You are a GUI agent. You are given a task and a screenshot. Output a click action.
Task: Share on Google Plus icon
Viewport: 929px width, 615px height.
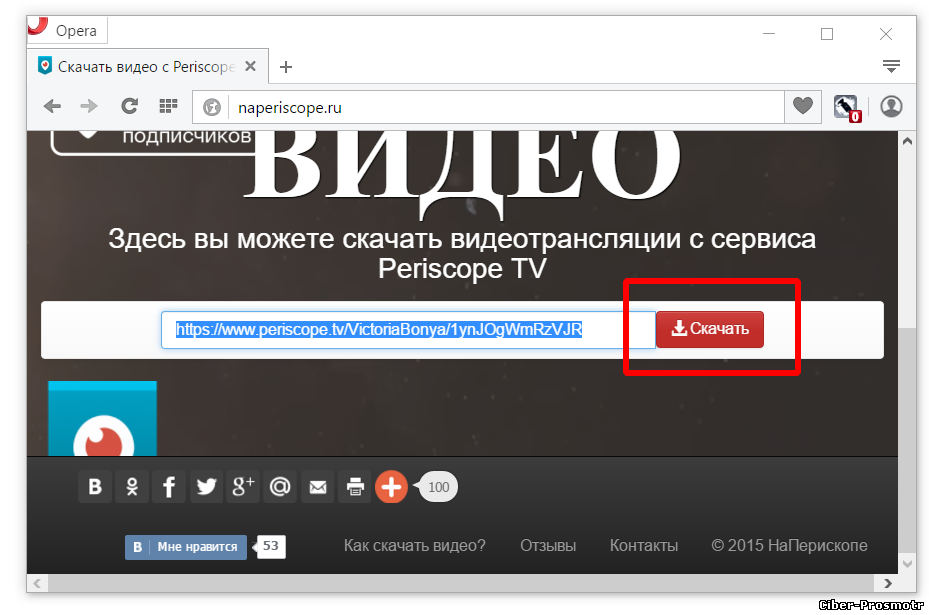pos(243,487)
